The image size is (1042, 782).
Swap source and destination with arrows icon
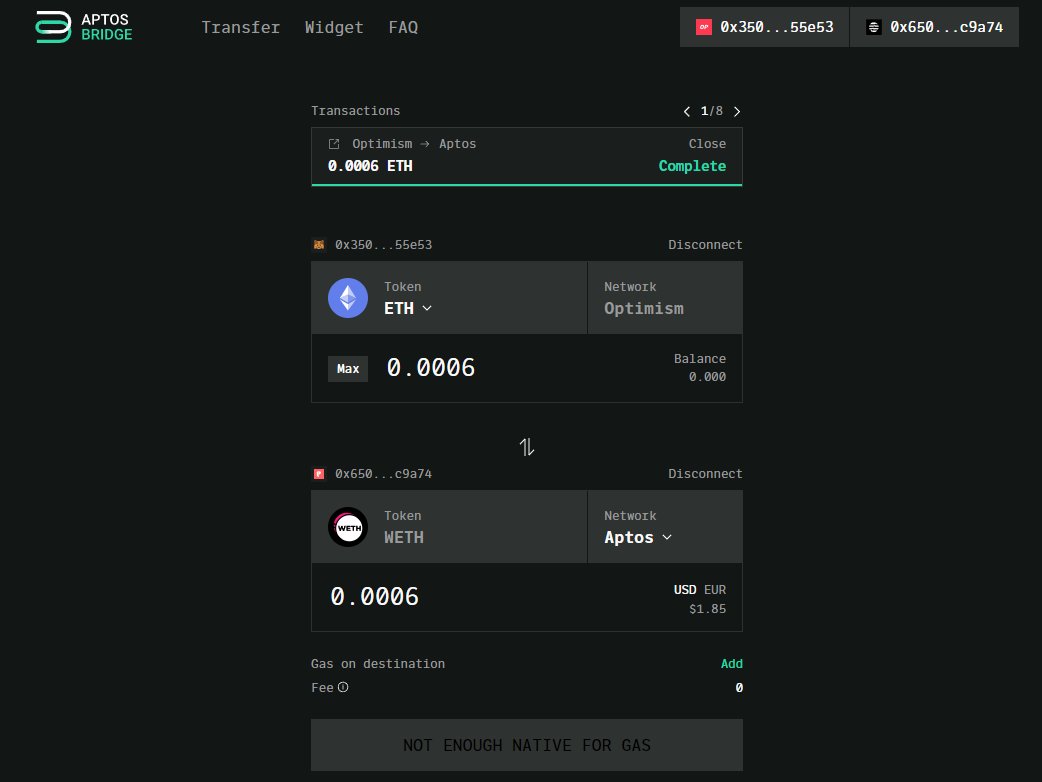[x=527, y=447]
